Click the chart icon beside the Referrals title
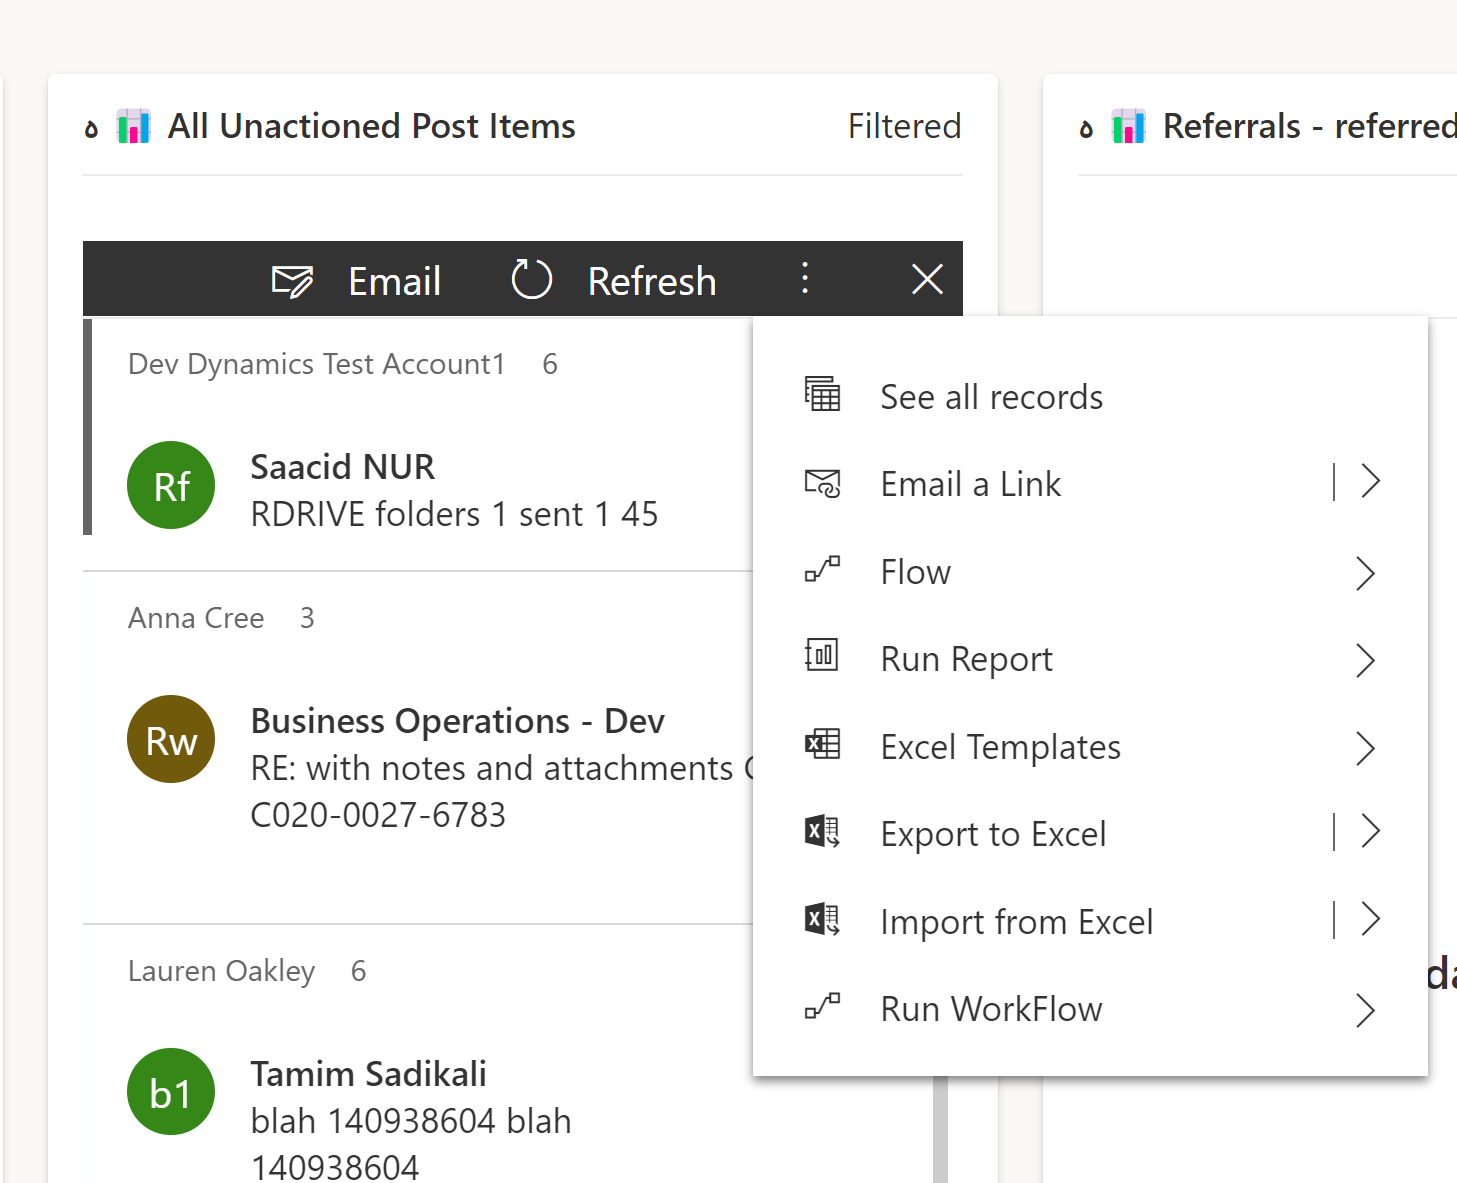 pyautogui.click(x=1128, y=127)
